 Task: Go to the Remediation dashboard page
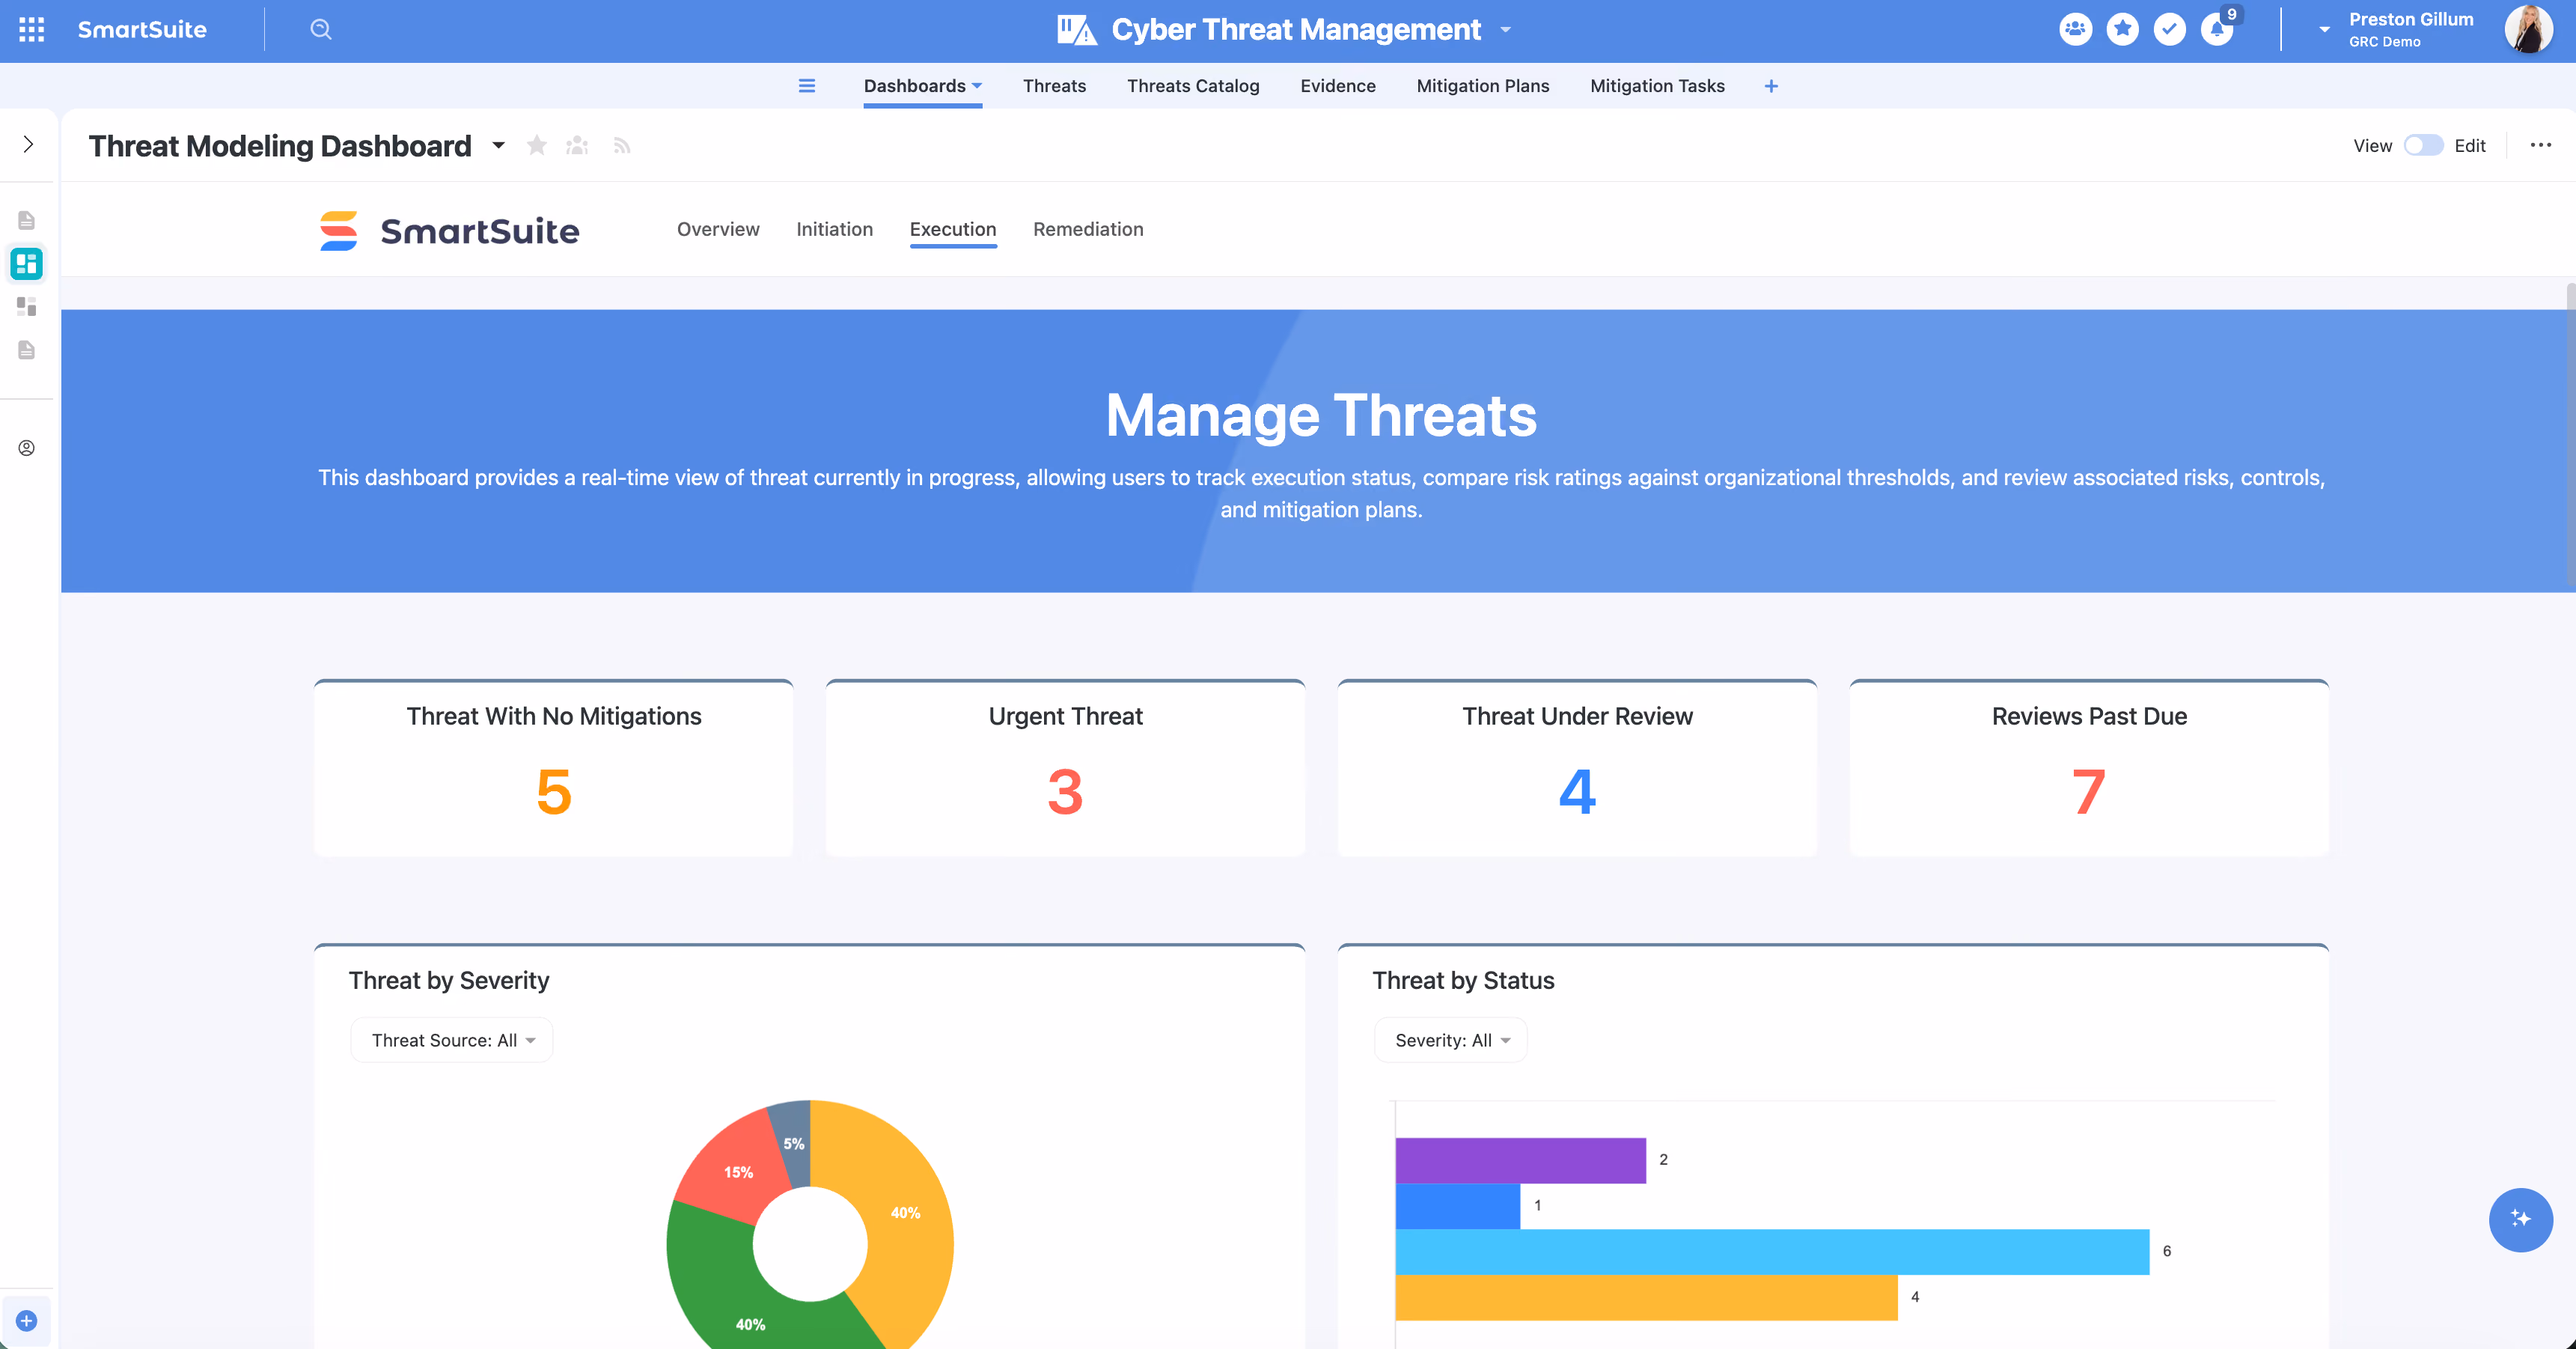click(1088, 229)
